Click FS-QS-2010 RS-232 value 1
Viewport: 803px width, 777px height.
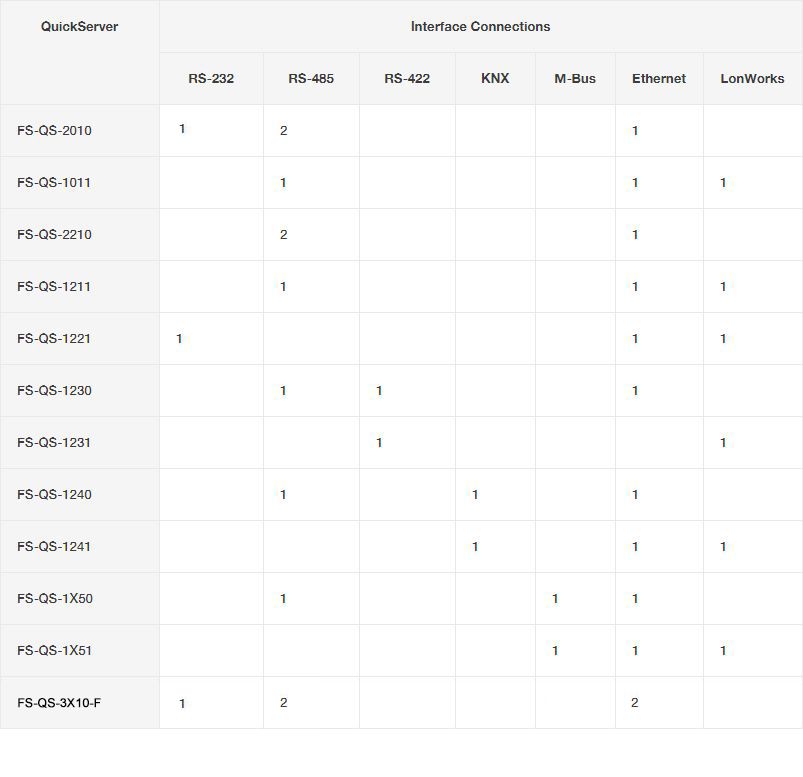[182, 129]
